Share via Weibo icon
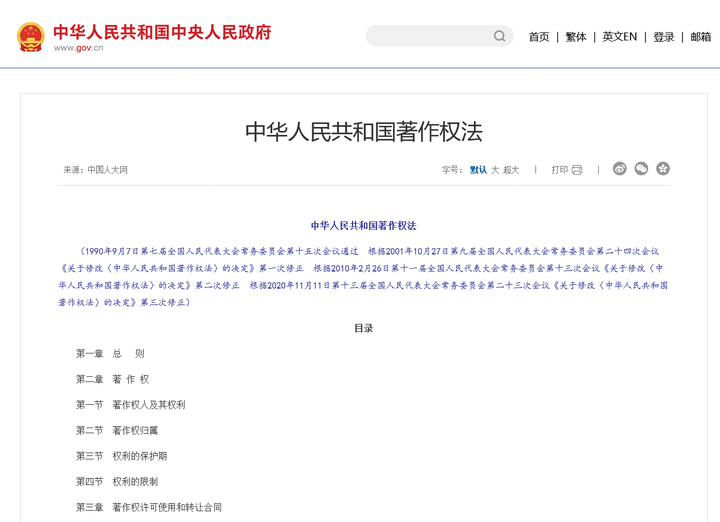 [619, 169]
